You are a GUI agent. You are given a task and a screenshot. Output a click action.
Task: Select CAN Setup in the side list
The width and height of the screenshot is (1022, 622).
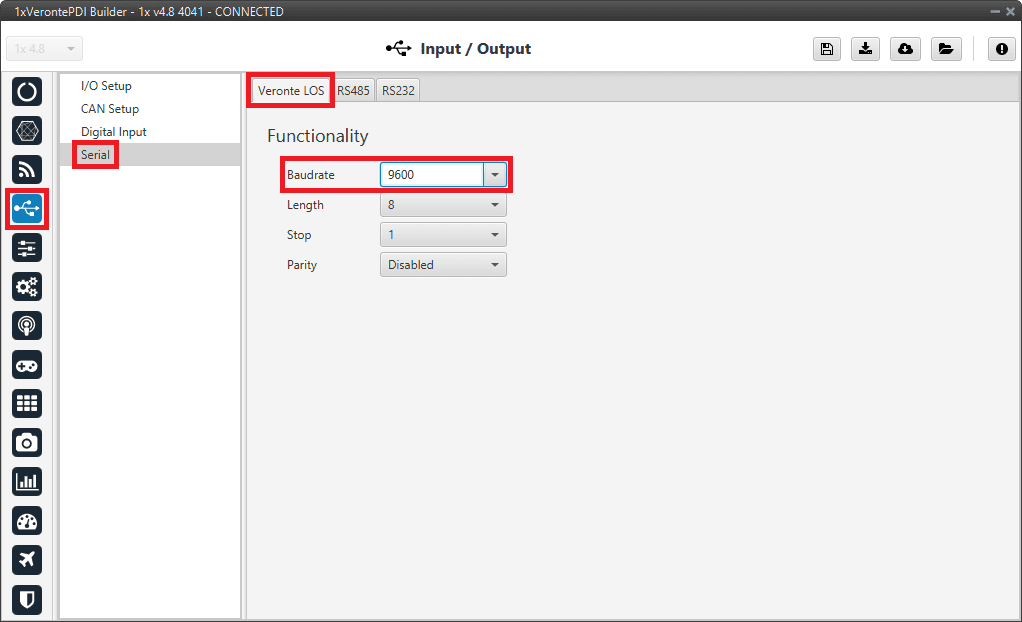click(x=110, y=109)
